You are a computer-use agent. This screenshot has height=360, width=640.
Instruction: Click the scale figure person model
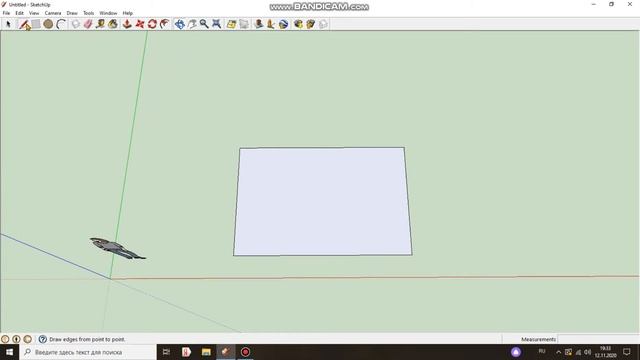coord(117,248)
